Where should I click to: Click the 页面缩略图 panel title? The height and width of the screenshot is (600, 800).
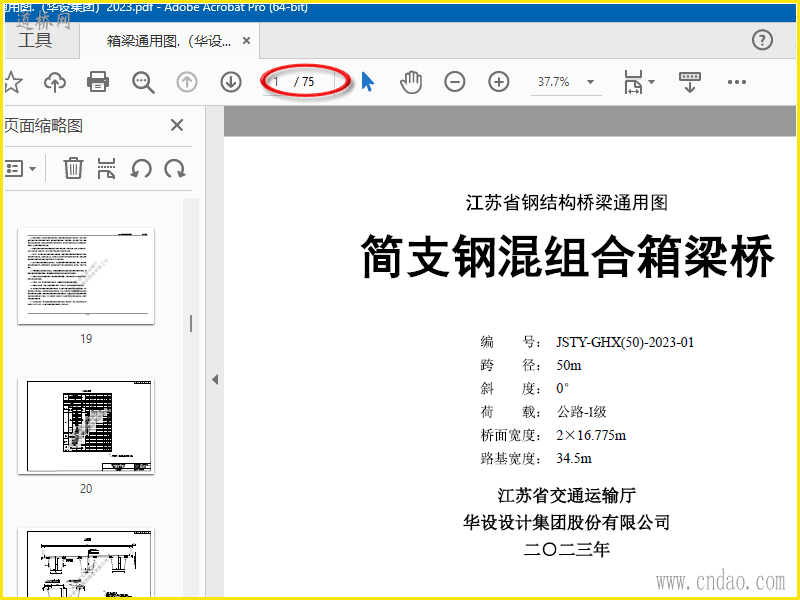coord(43,126)
